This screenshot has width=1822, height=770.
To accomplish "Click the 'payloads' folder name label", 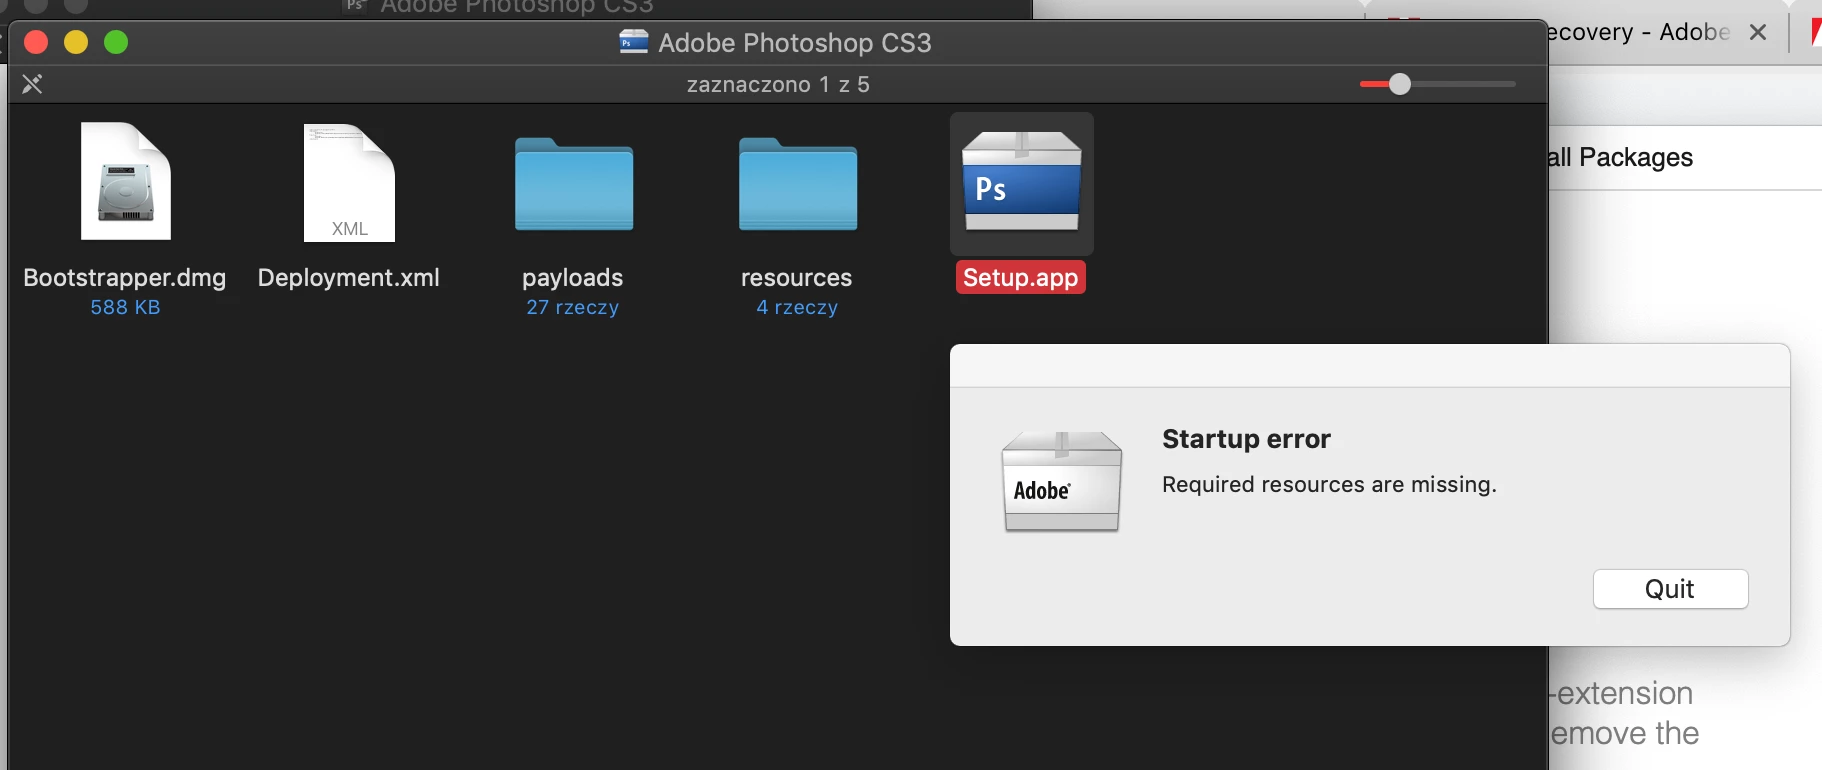I will click(x=573, y=277).
